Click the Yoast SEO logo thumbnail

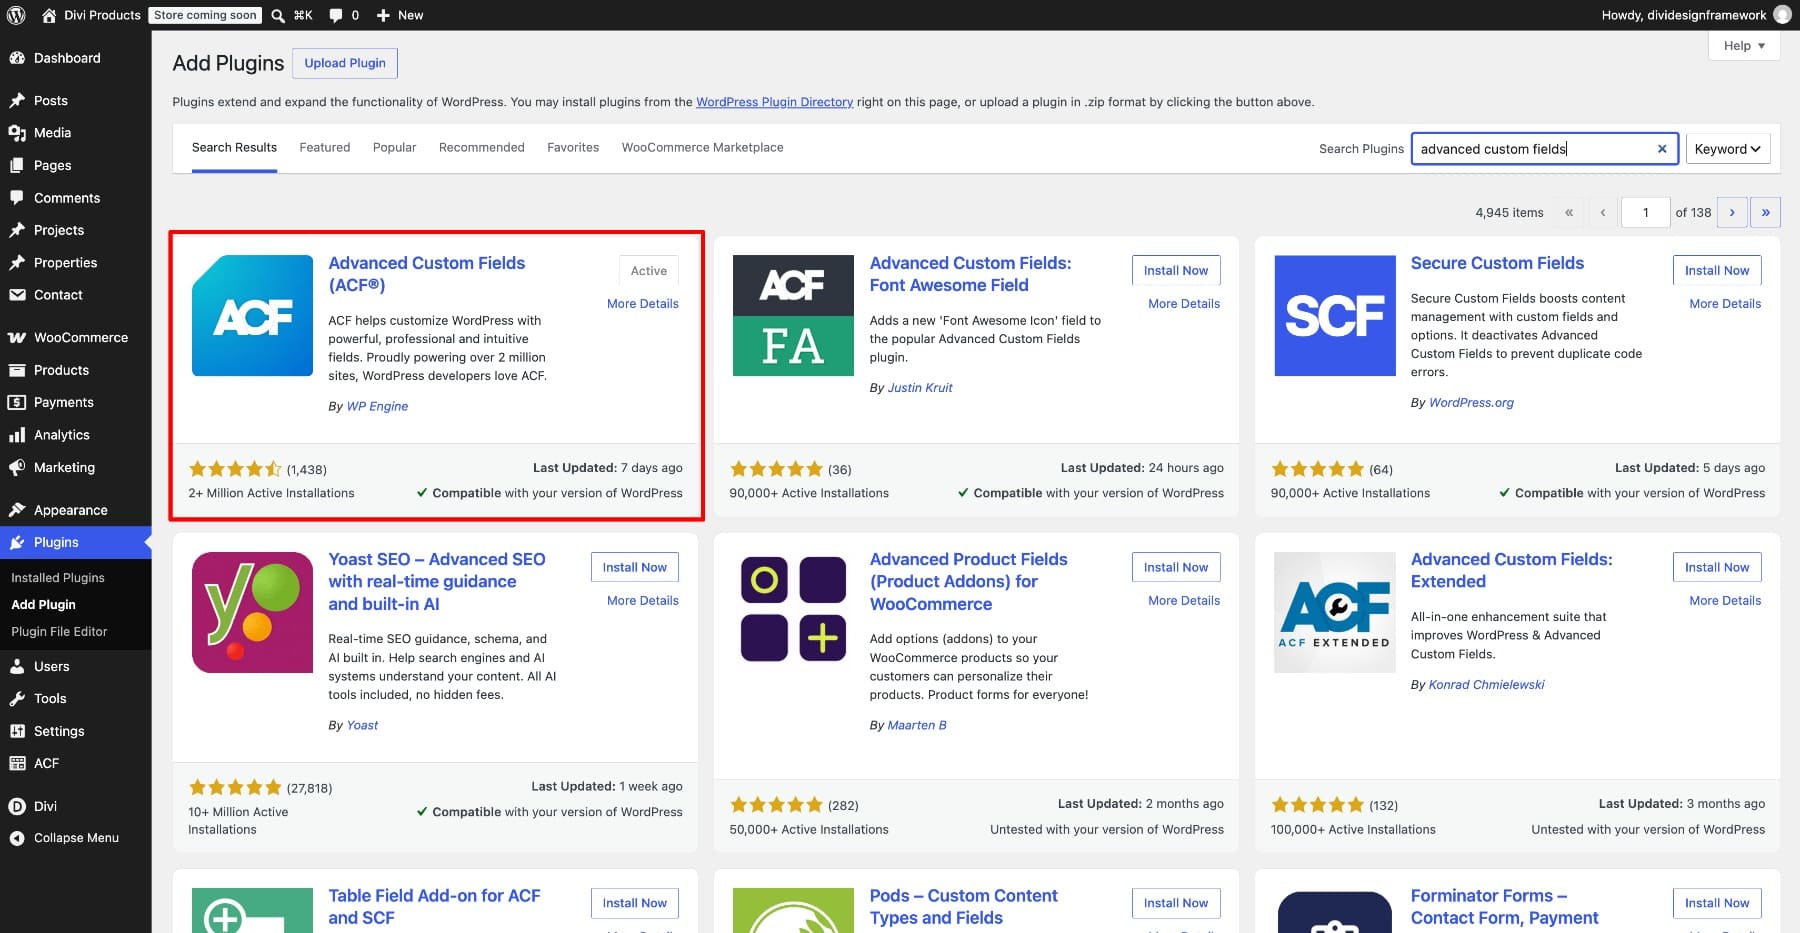tap(252, 612)
